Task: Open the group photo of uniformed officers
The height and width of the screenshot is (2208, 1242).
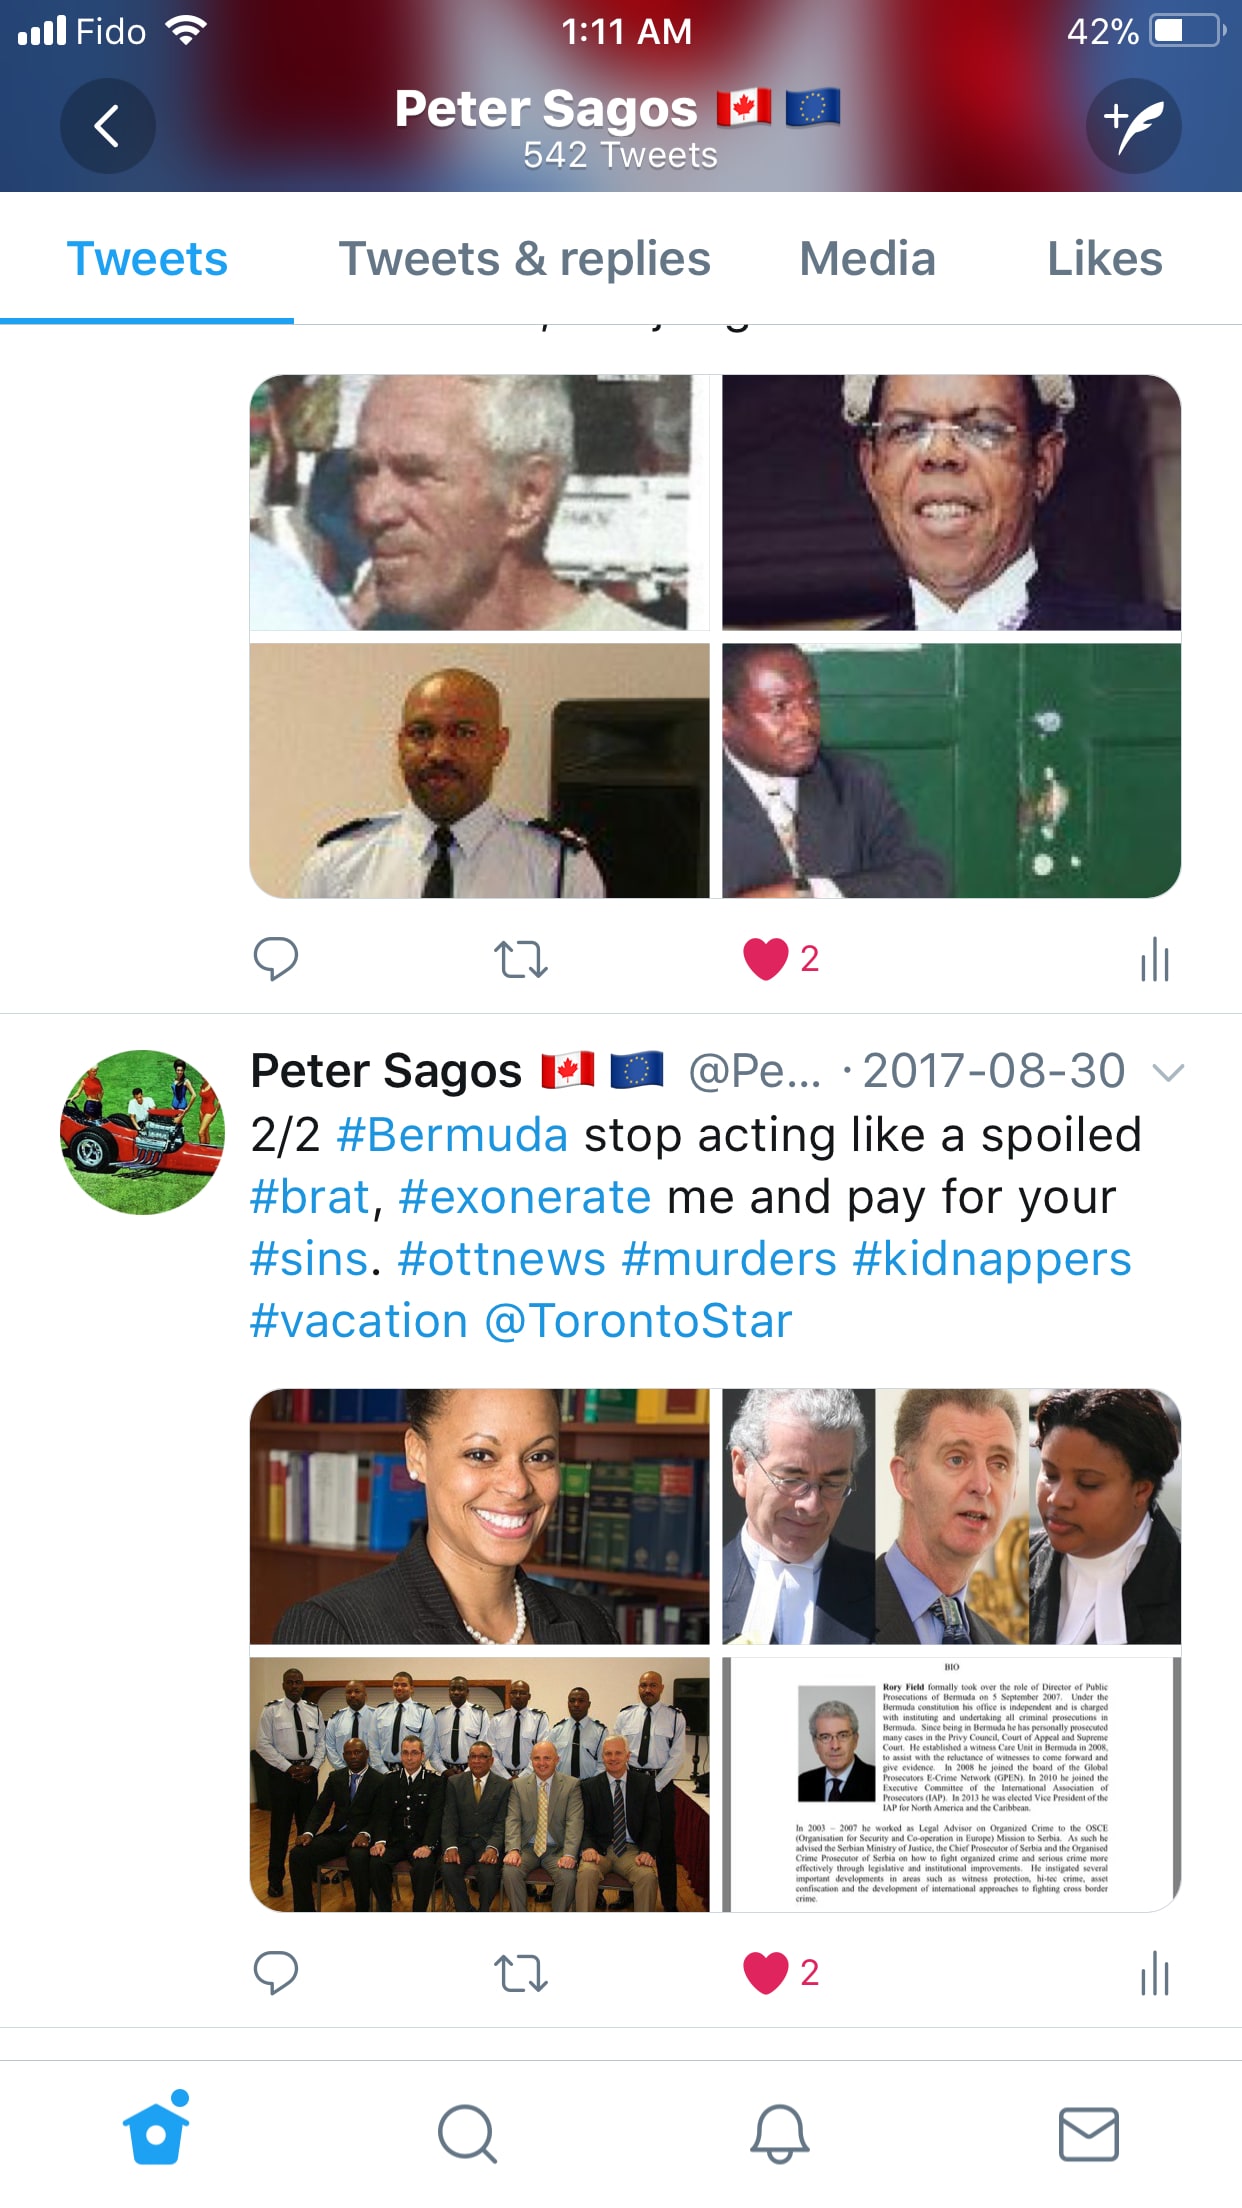Action: [479, 1785]
